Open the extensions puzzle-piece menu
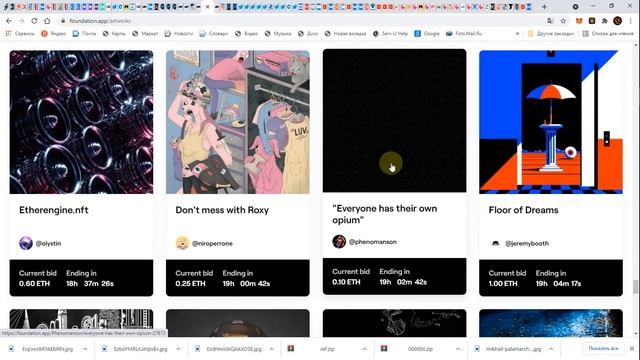 (x=604, y=21)
